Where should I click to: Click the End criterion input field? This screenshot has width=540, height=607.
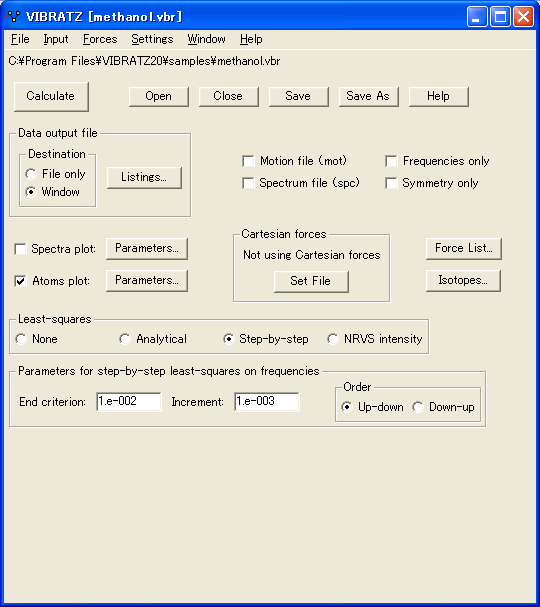click(x=129, y=401)
